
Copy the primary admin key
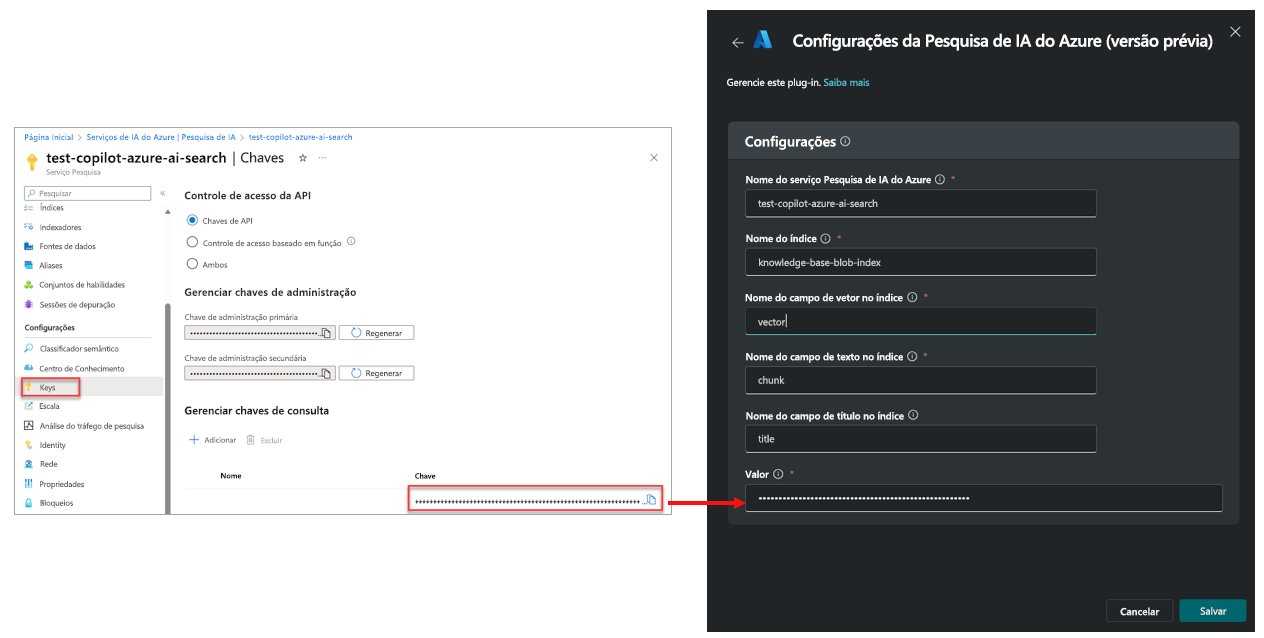[326, 333]
